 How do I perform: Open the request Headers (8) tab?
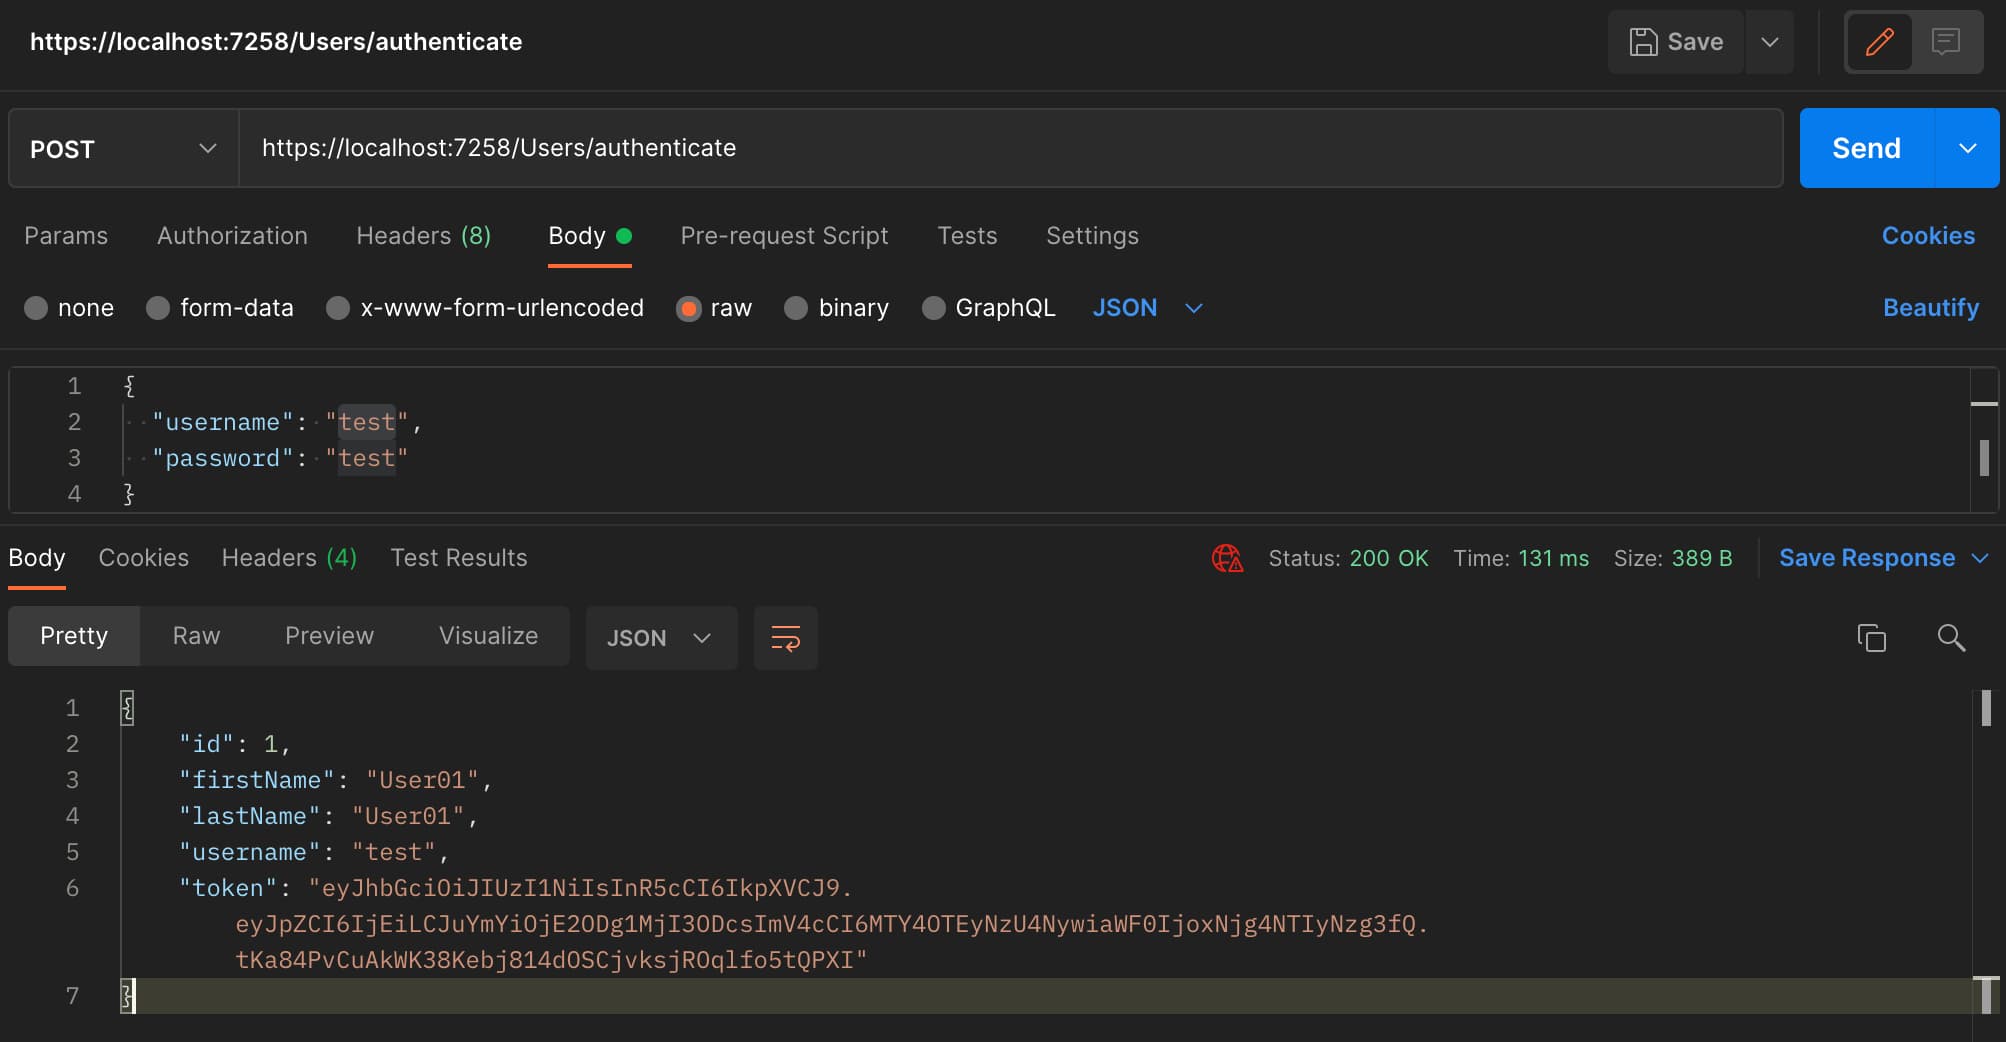coord(423,236)
